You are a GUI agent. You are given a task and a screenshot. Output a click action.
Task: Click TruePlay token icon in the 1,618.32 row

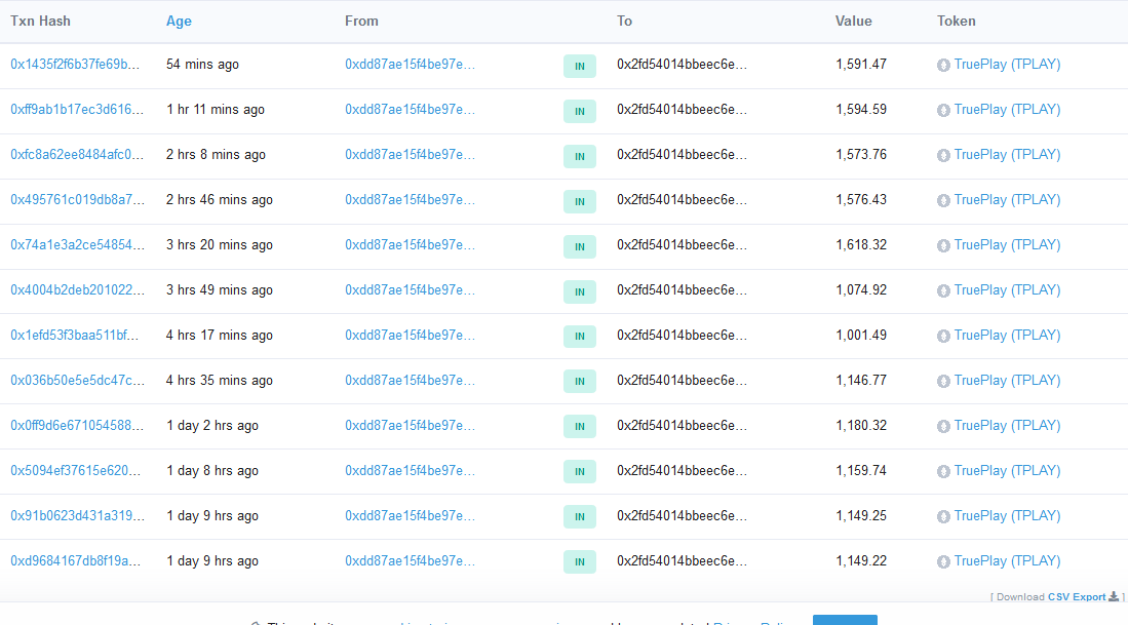(x=943, y=246)
